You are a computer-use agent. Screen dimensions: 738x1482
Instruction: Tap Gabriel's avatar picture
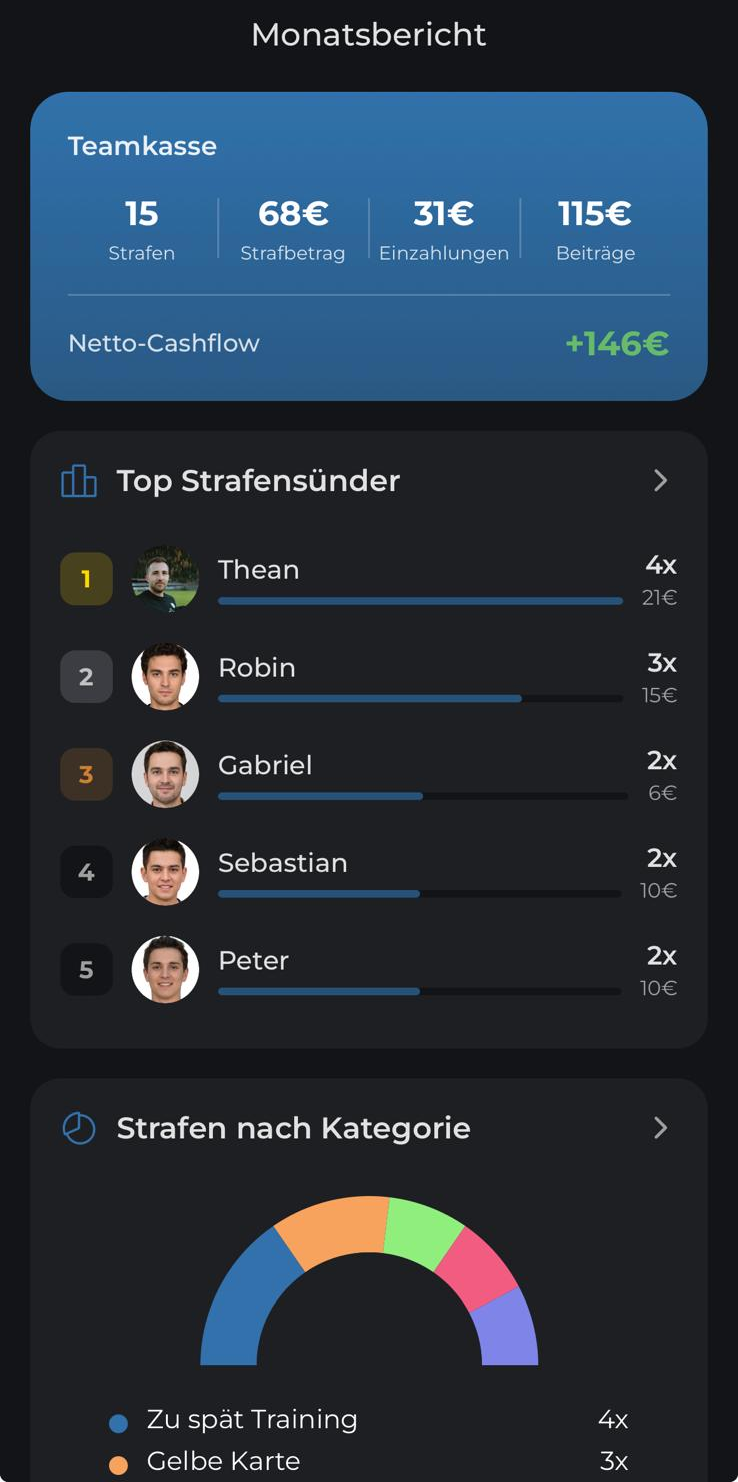tap(165, 774)
